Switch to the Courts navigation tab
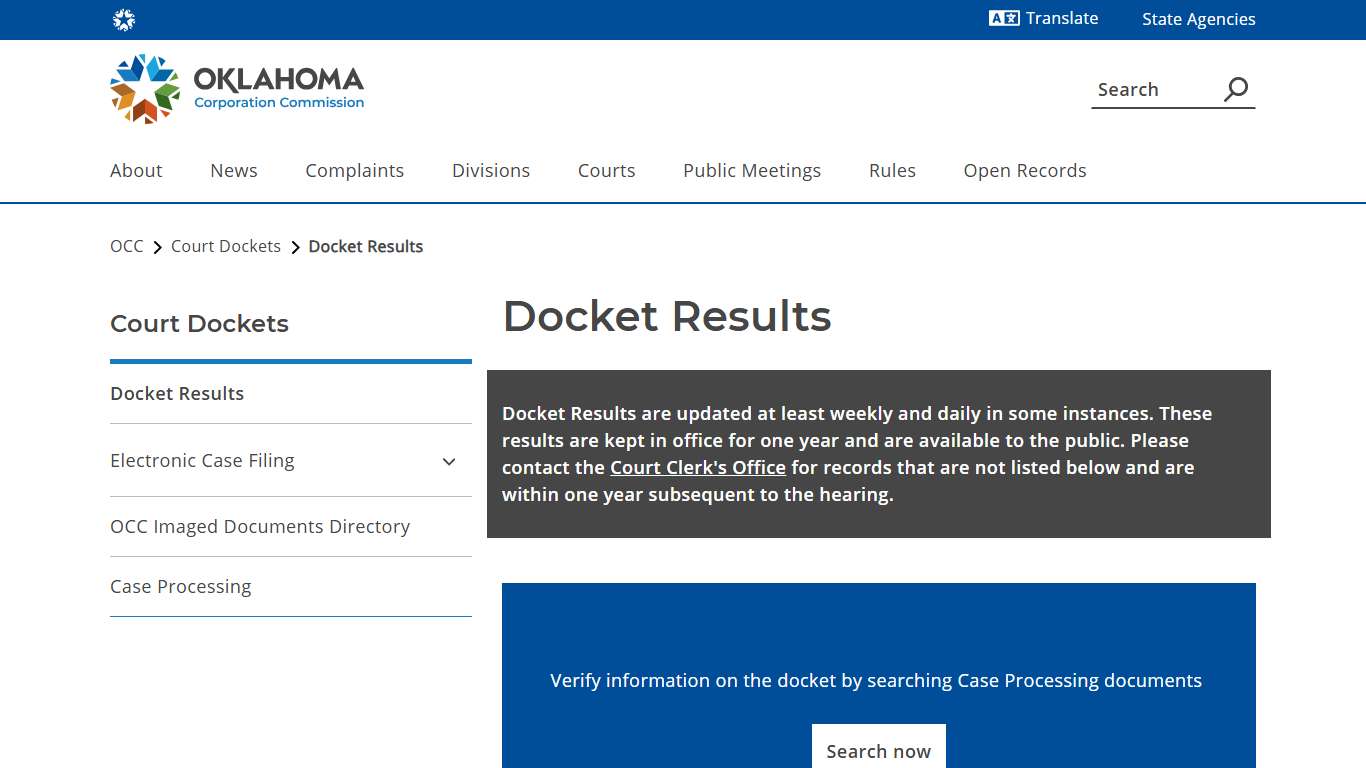This screenshot has height=768, width=1366. click(606, 170)
